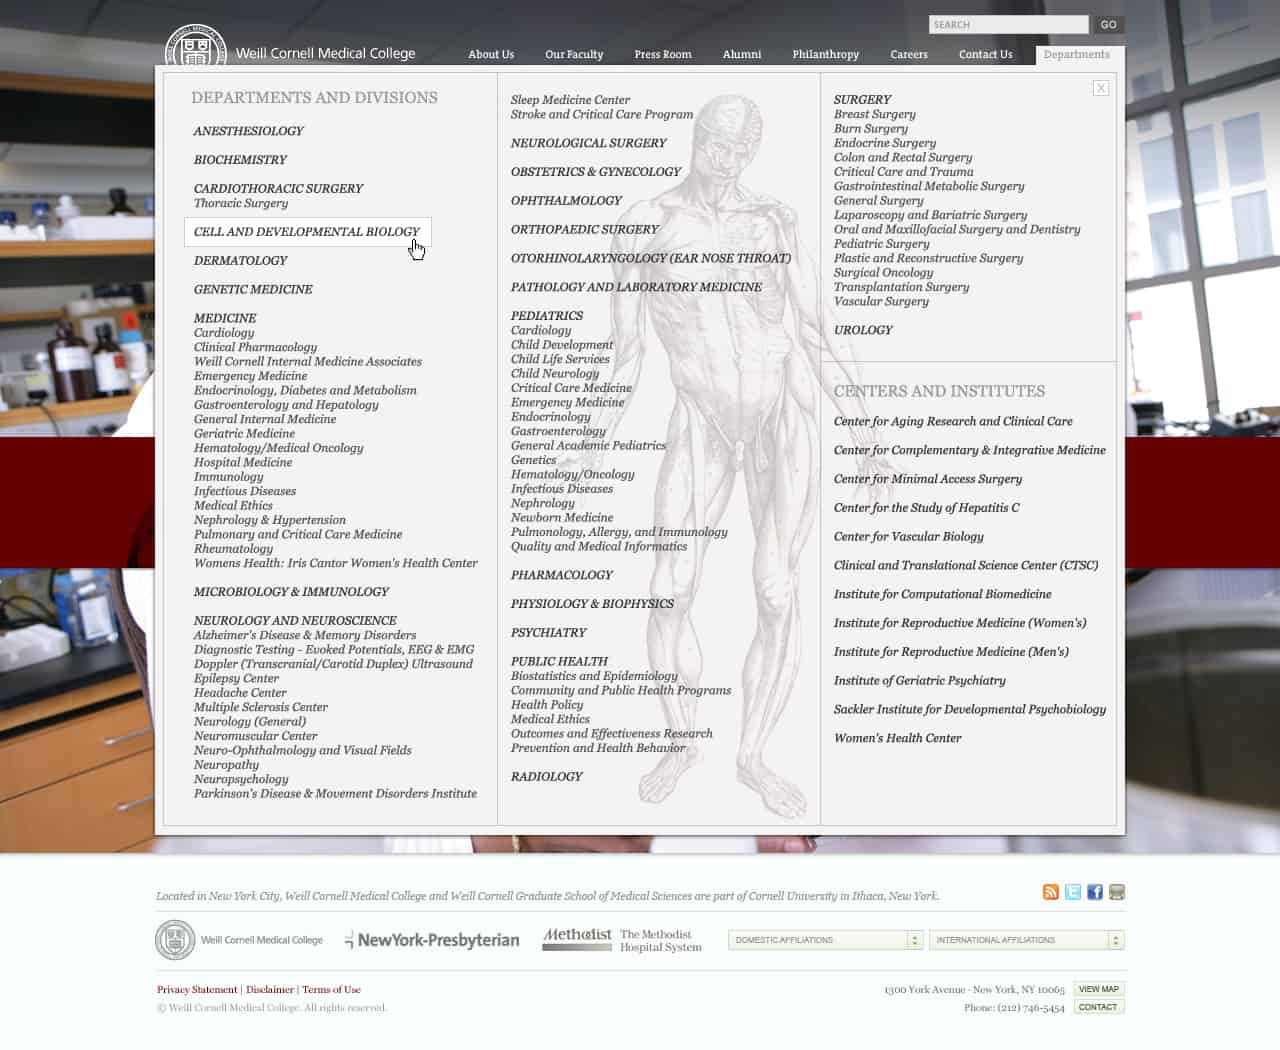Open the Radiology department link
1280x1050 pixels.
(x=546, y=777)
